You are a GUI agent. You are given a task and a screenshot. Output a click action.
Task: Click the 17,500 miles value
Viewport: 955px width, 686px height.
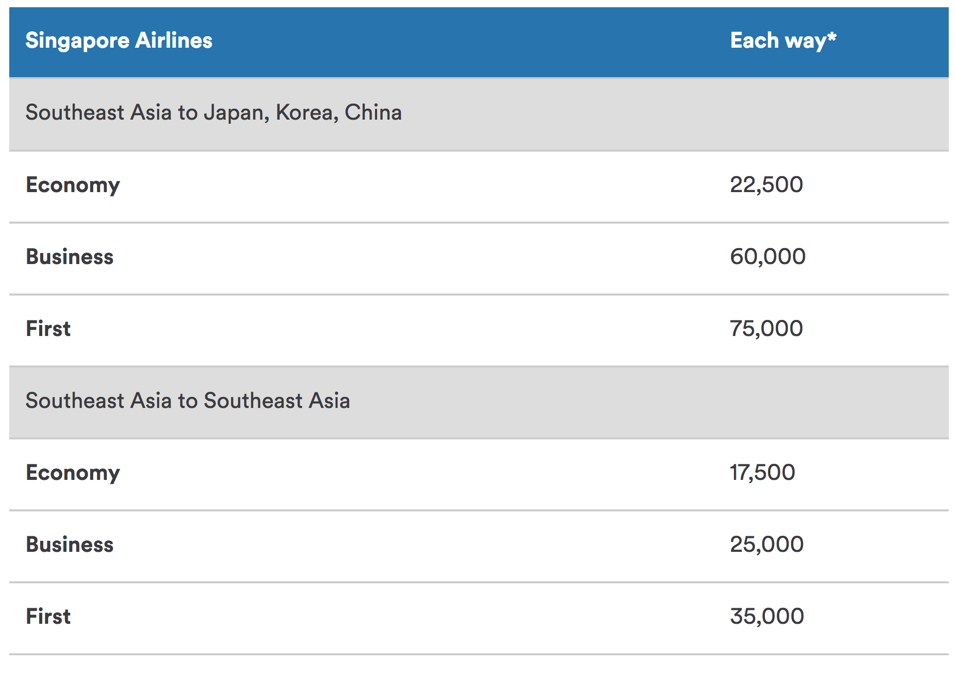[763, 472]
